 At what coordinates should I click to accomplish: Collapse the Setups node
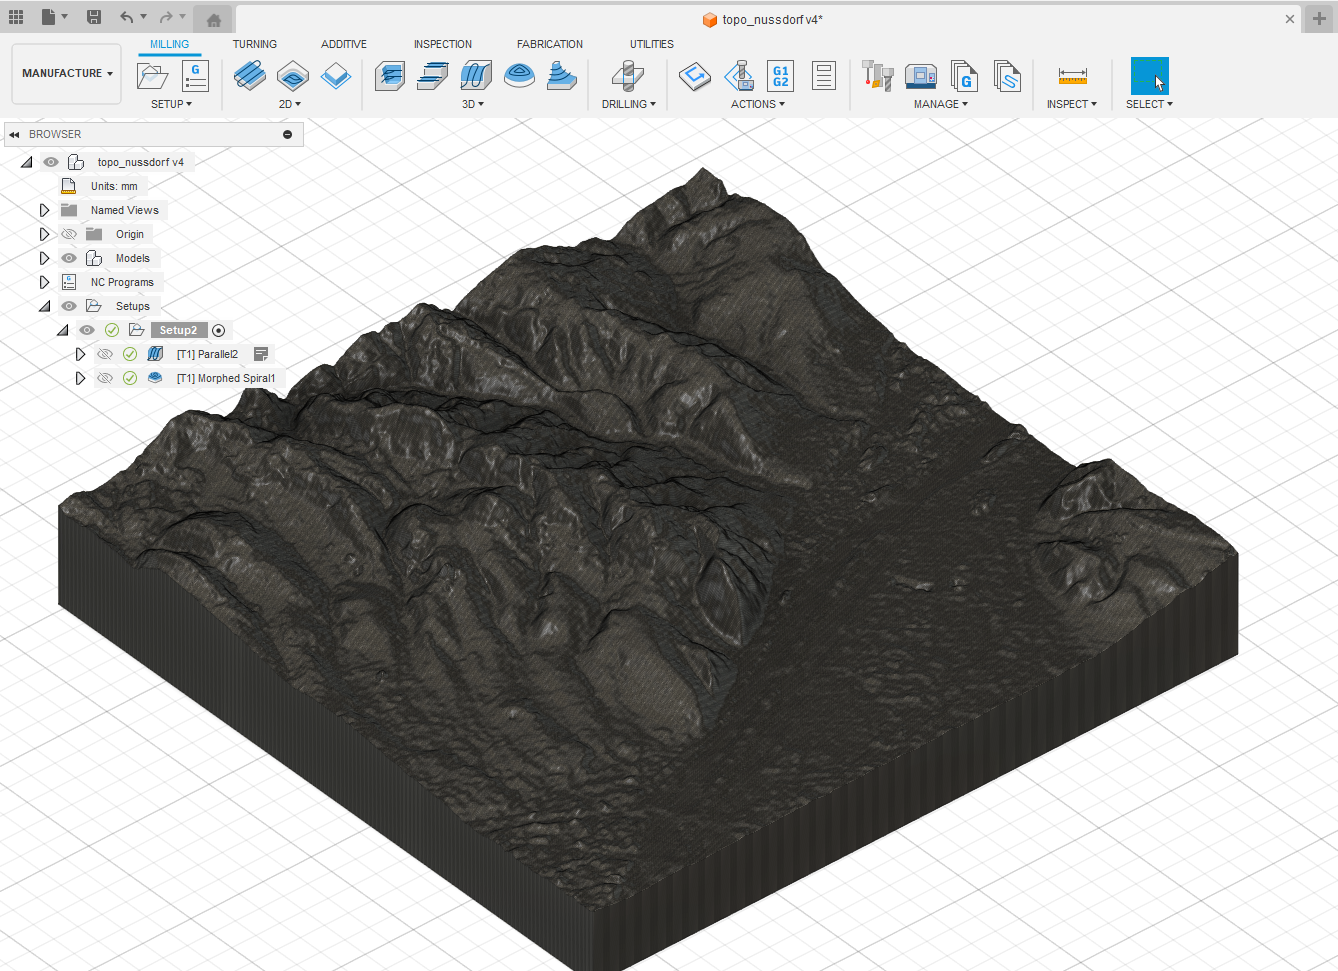[44, 306]
